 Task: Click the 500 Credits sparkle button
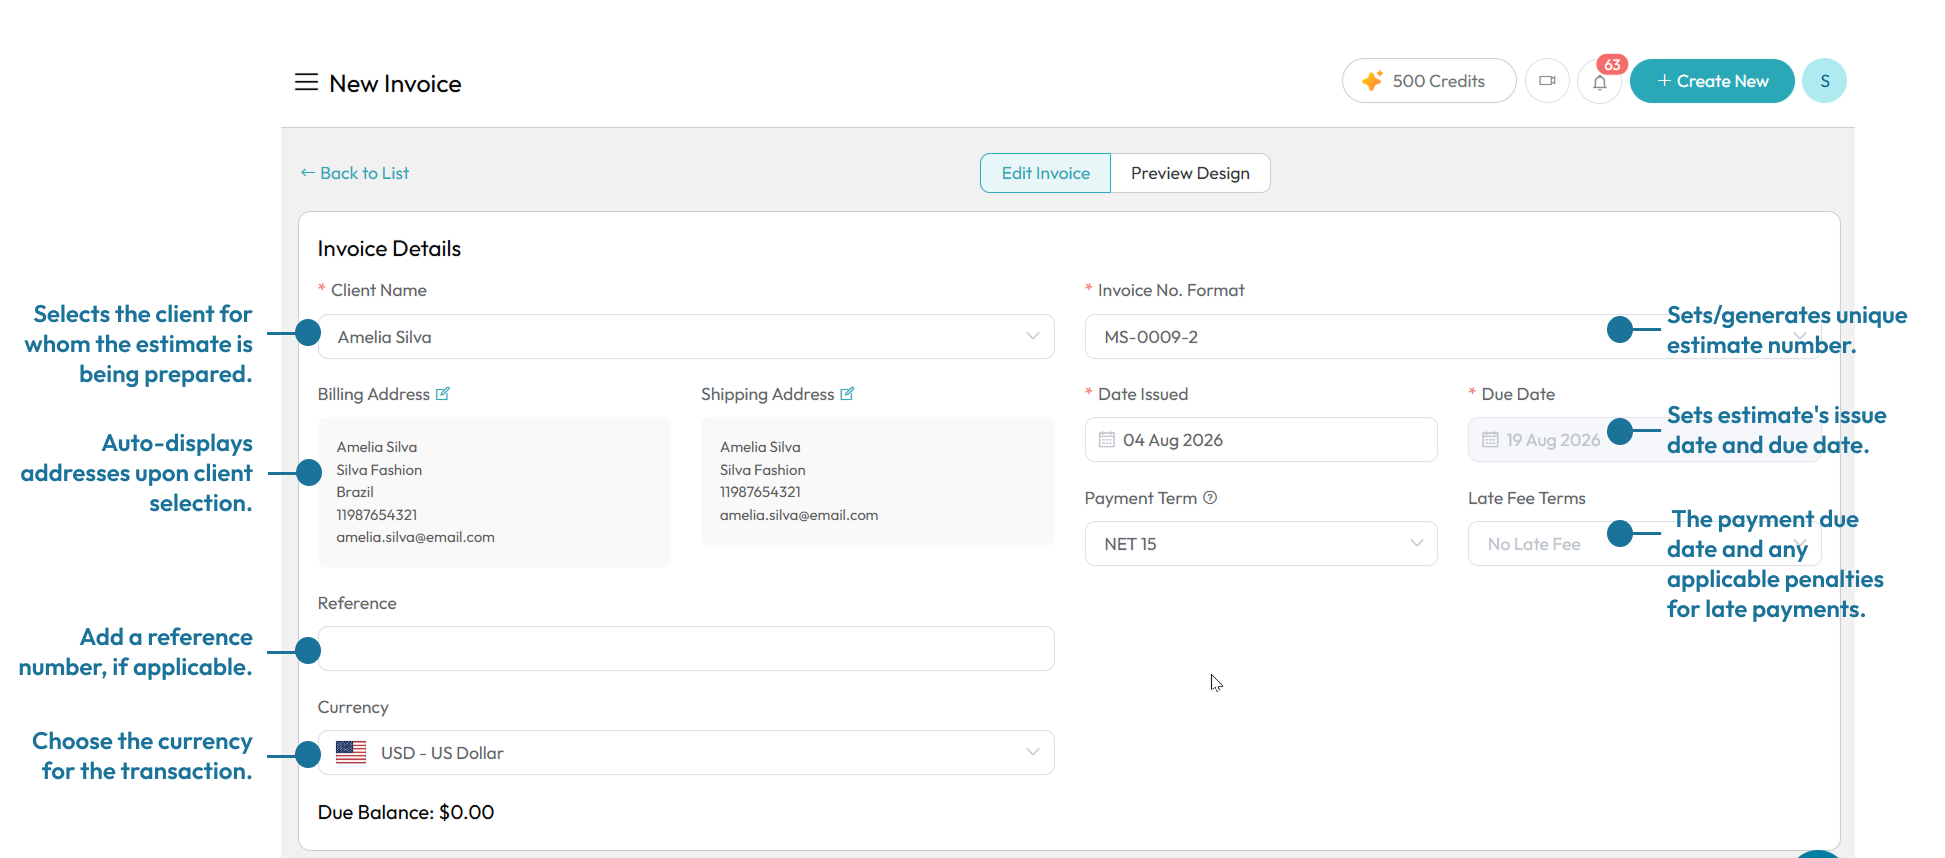pyautogui.click(x=1428, y=81)
